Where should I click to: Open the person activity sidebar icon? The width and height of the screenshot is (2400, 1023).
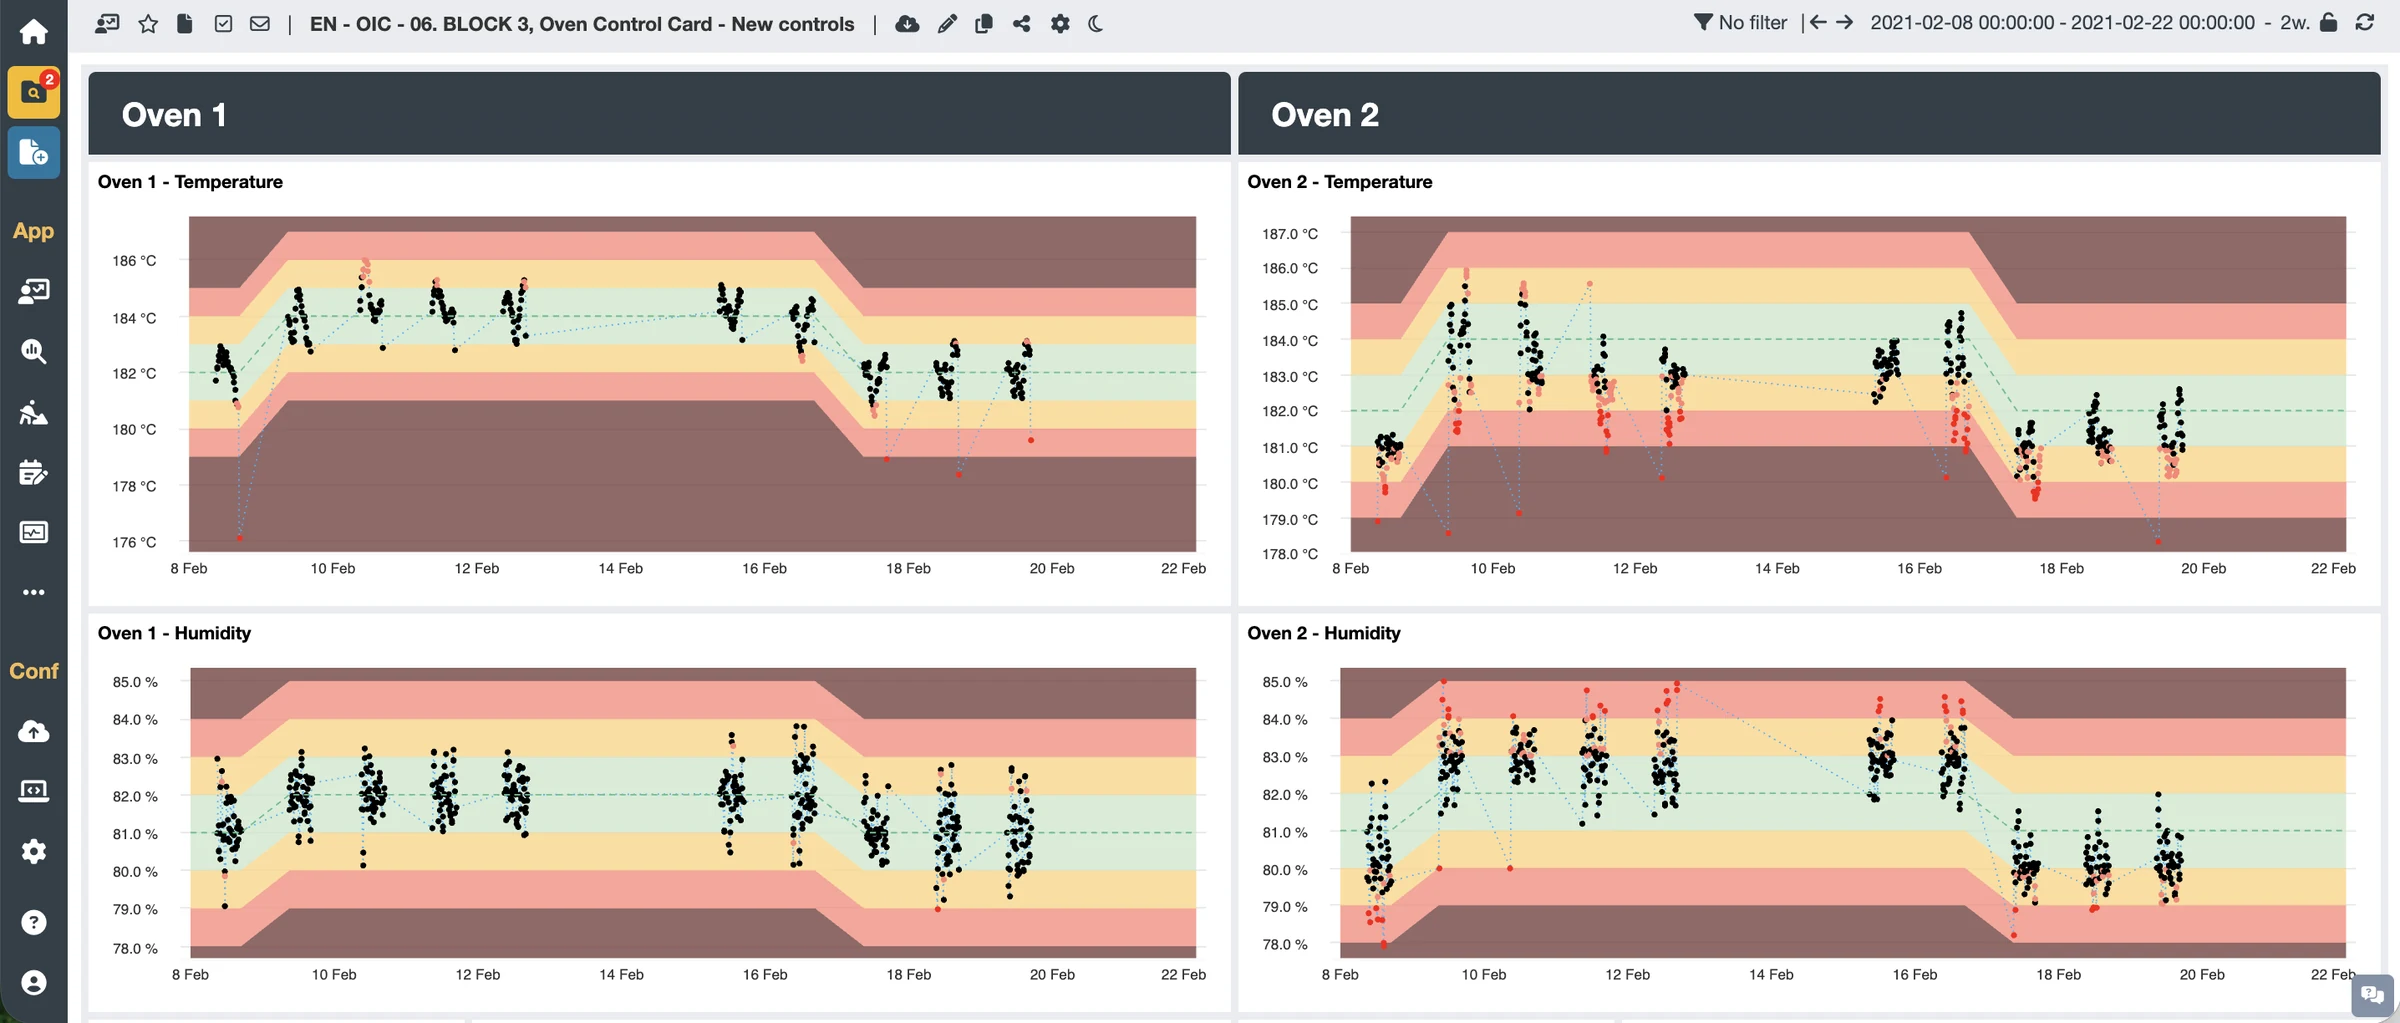point(33,412)
